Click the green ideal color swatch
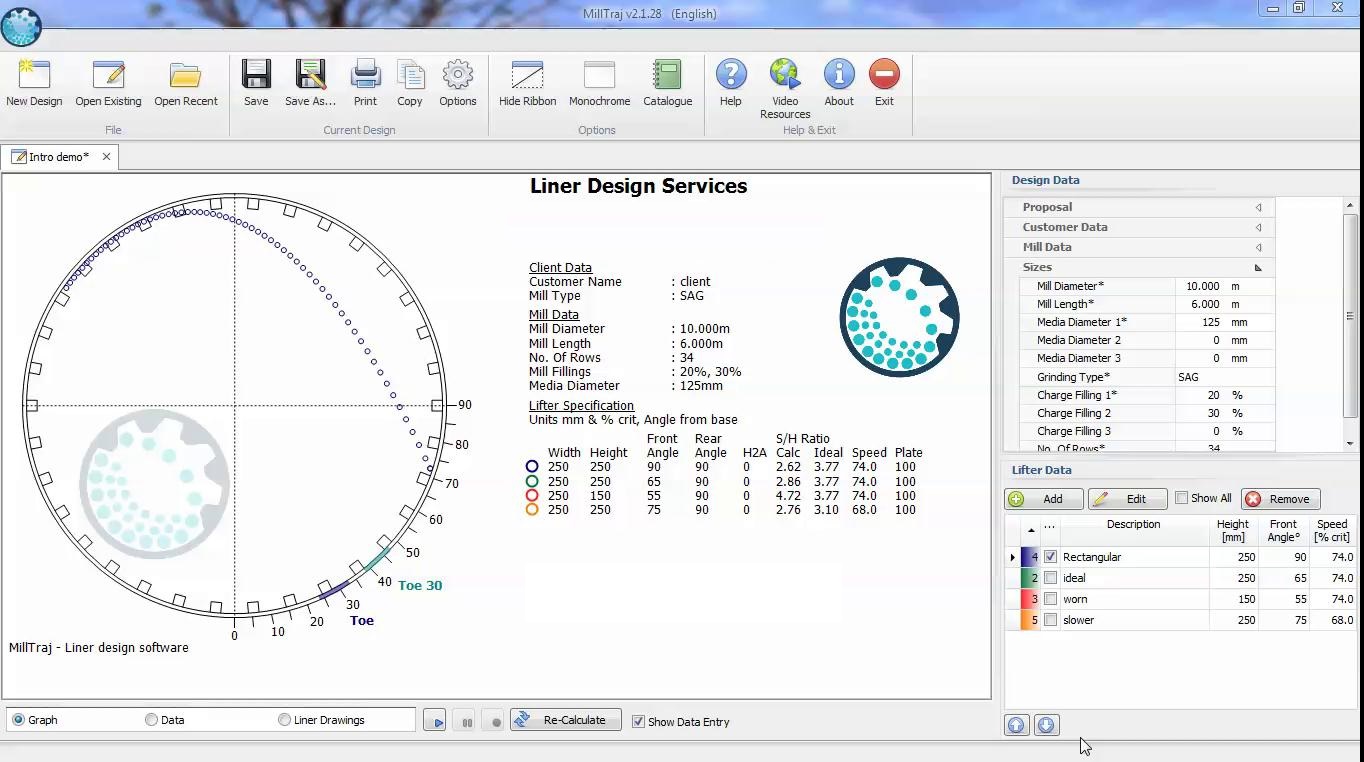The image size is (1364, 762). (x=1030, y=578)
